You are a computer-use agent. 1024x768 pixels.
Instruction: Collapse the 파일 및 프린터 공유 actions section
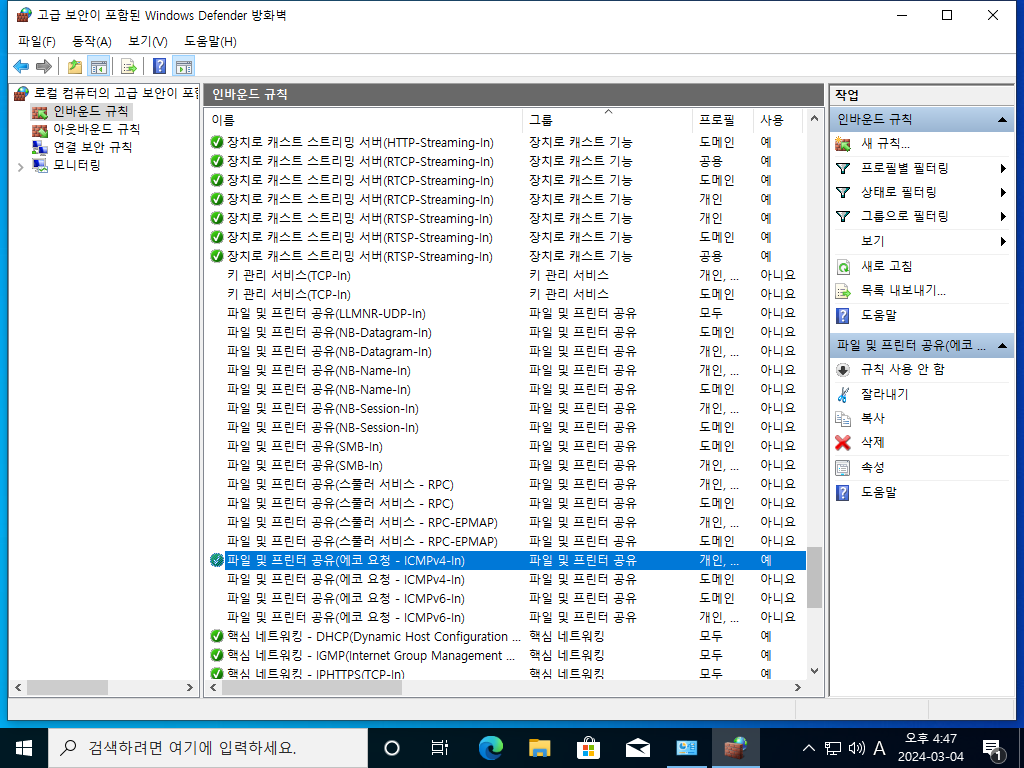pos(1002,345)
